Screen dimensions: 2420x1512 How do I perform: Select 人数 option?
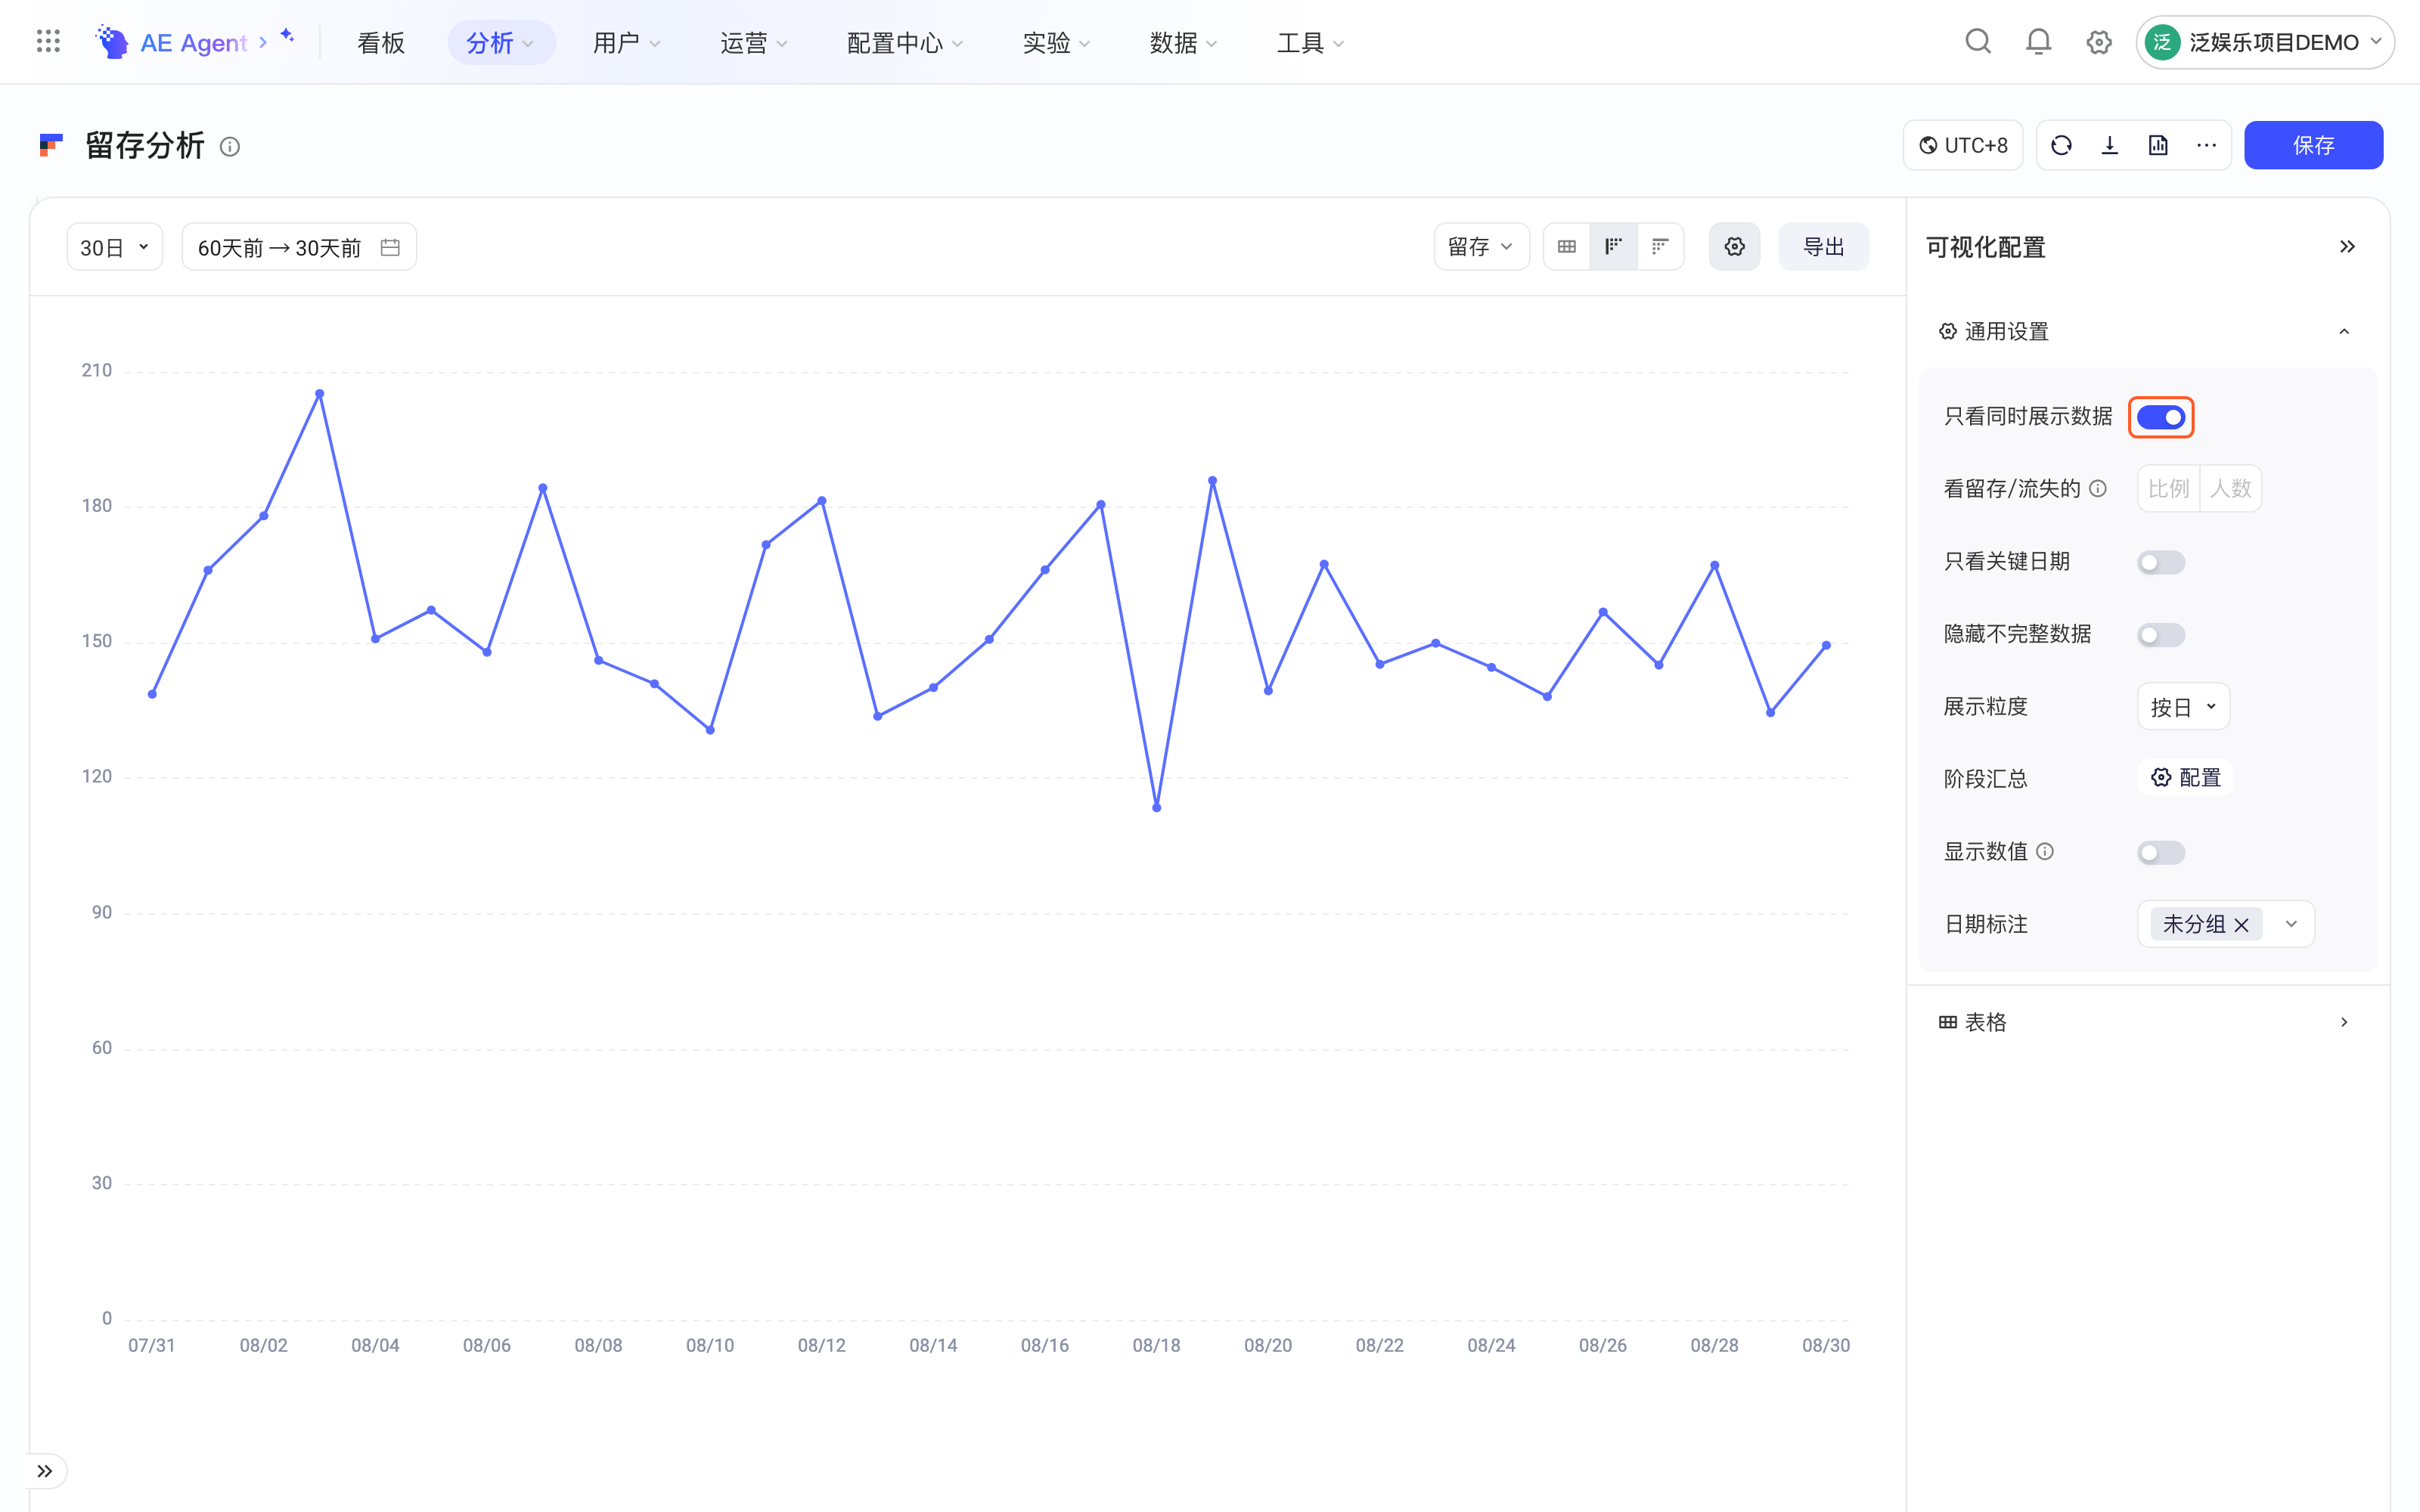point(2230,489)
